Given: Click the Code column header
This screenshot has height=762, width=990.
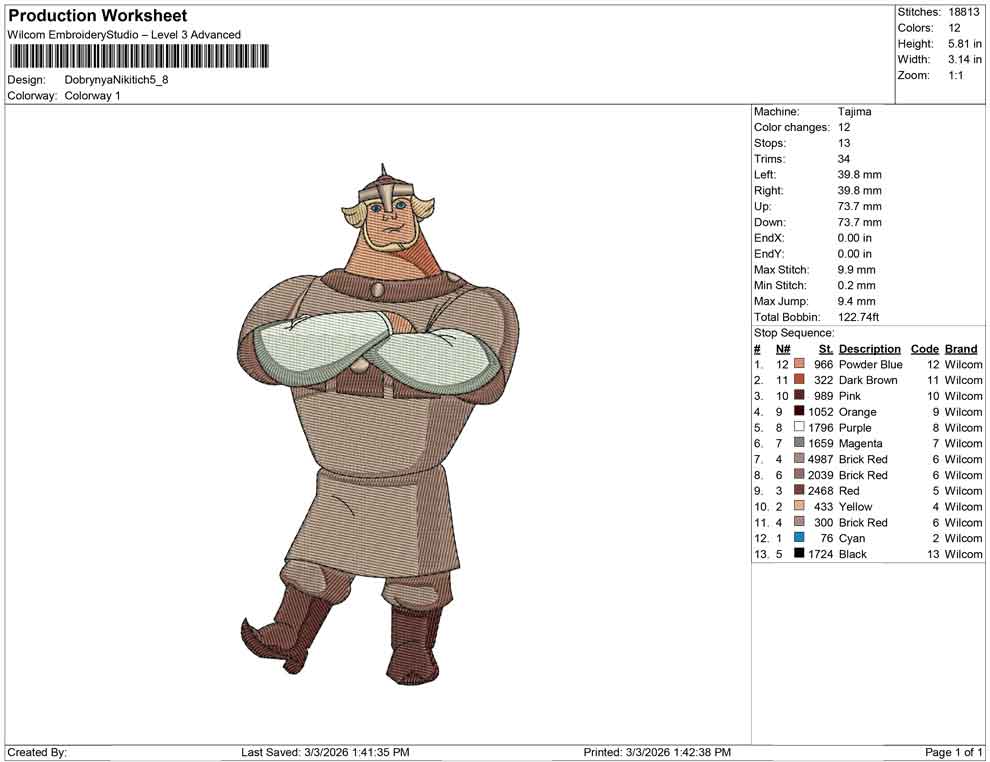Looking at the screenshot, I should coord(924,349).
